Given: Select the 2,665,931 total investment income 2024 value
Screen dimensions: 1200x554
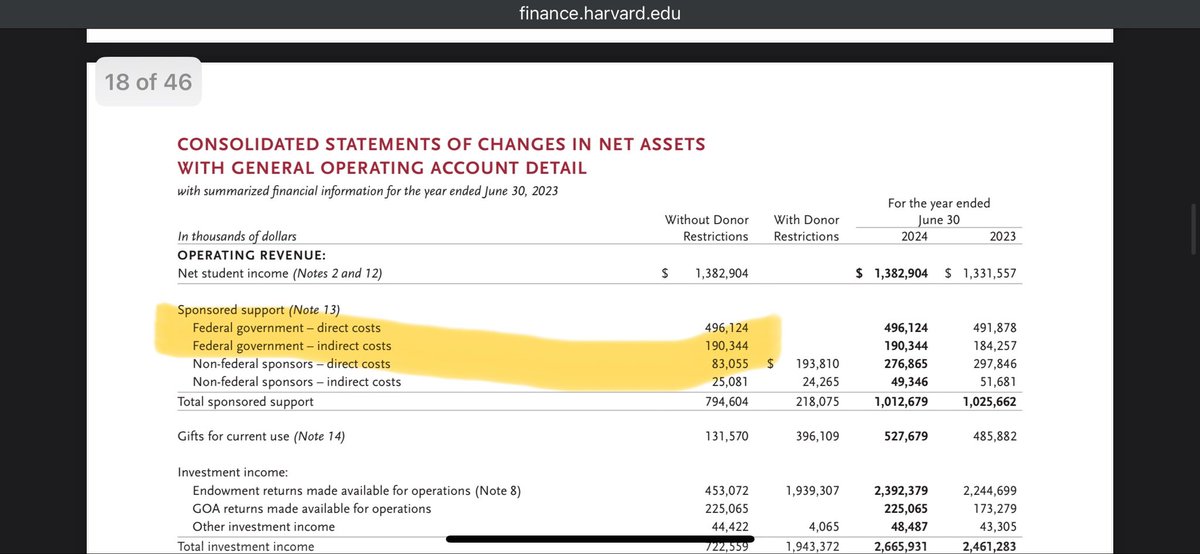Looking at the screenshot, I should tap(901, 547).
